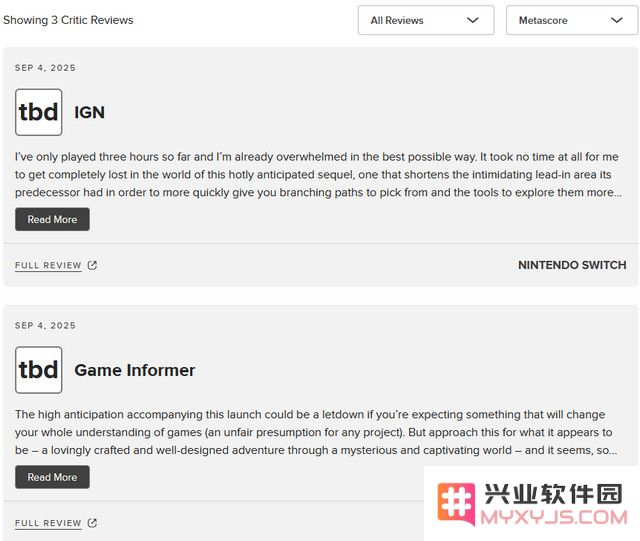Screen dimensions: 640x541
Task: Click the IGN review date label
Action: 45,68
